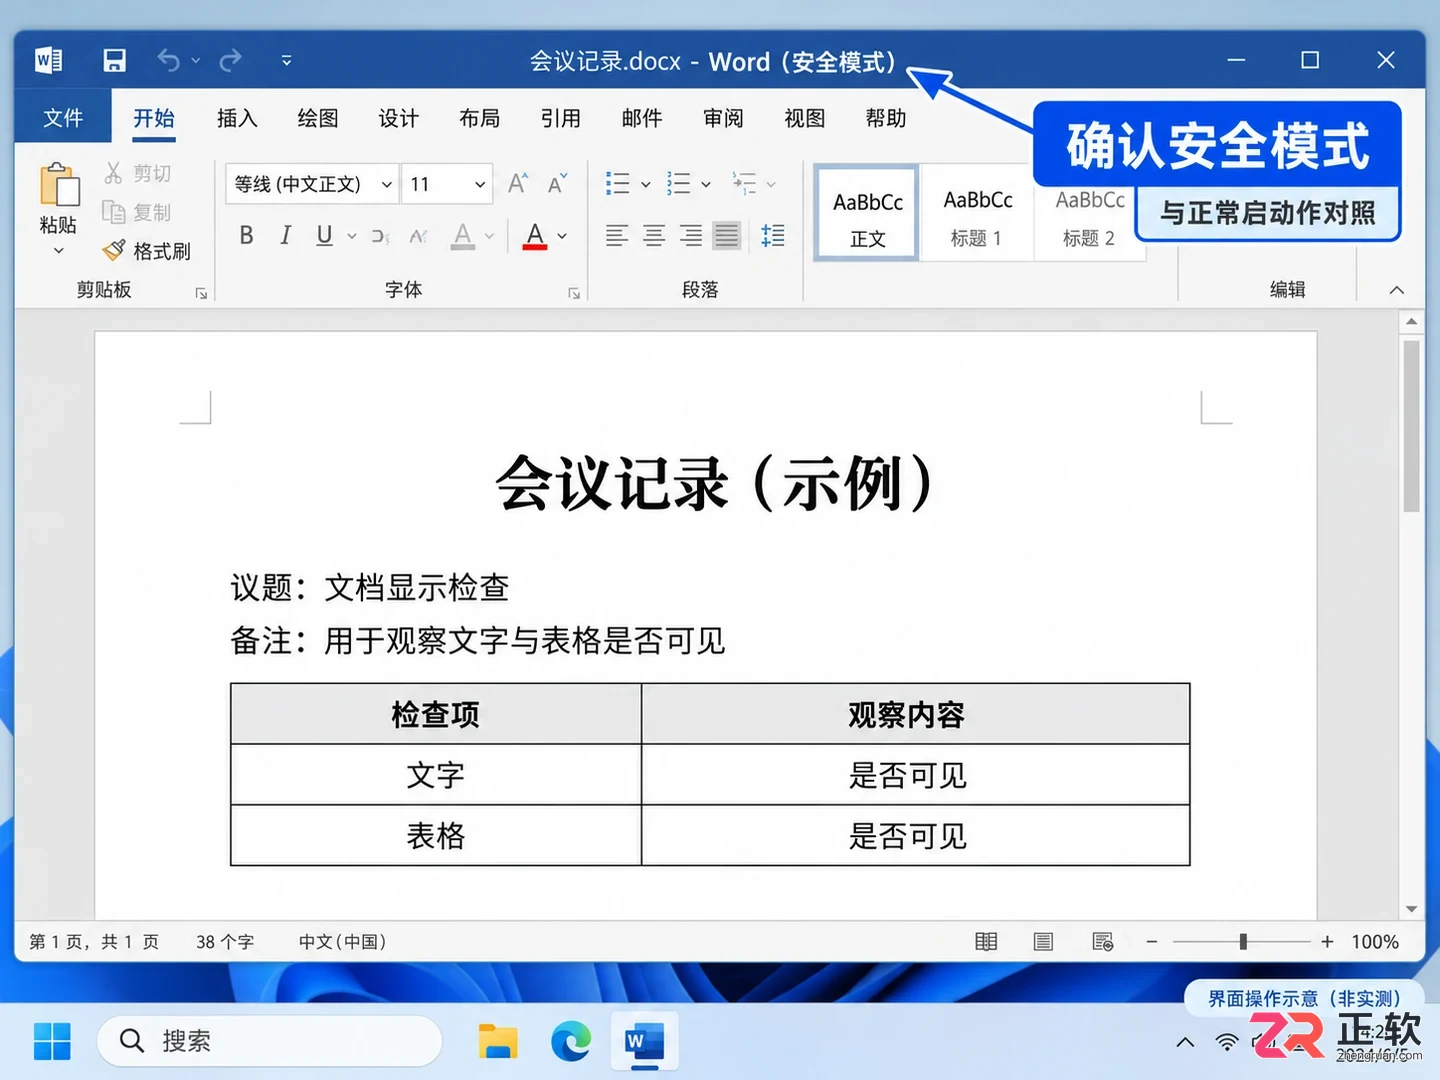Expand the 粘贴 options arrow
The height and width of the screenshot is (1080, 1440).
coord(59,250)
